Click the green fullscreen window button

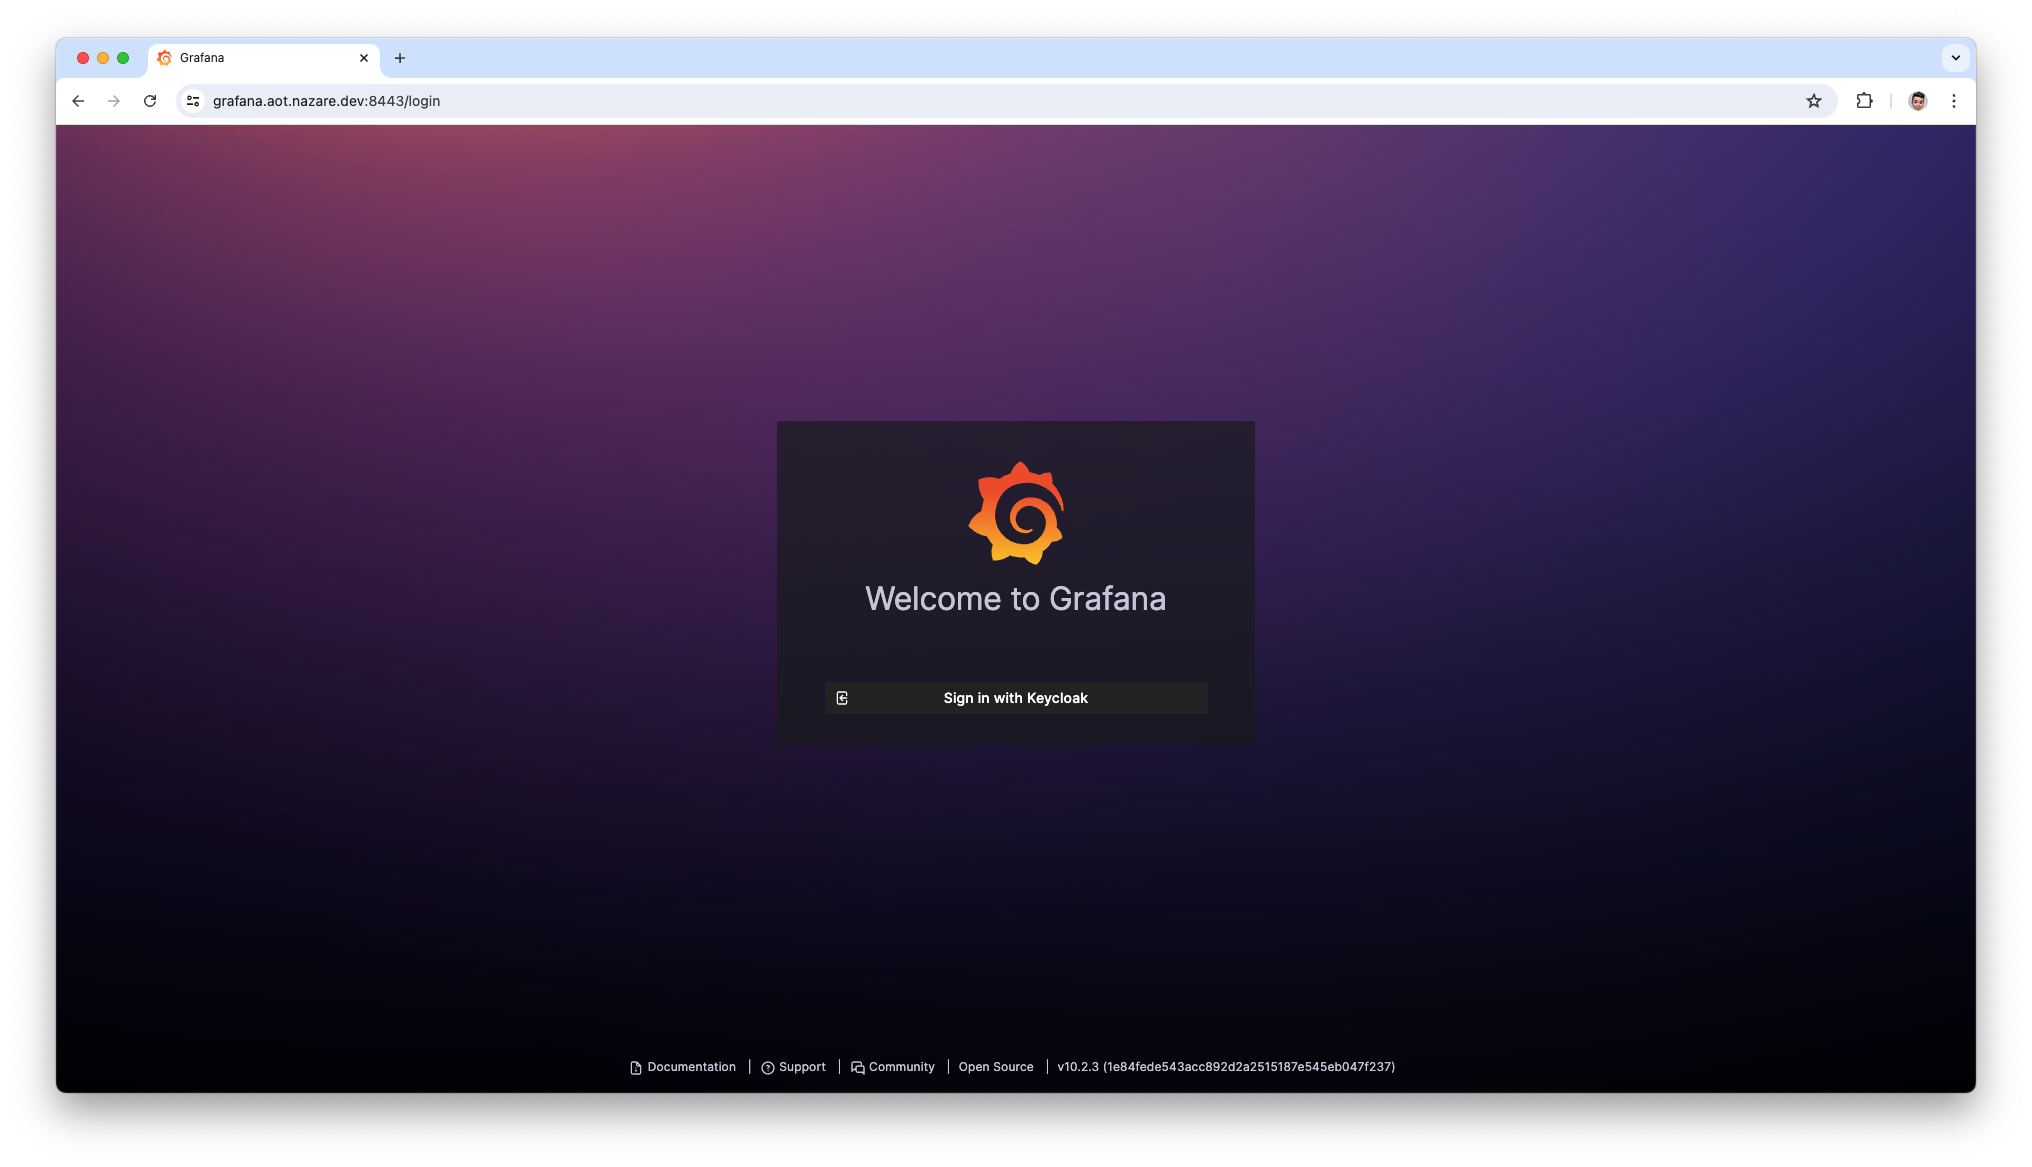click(x=123, y=58)
